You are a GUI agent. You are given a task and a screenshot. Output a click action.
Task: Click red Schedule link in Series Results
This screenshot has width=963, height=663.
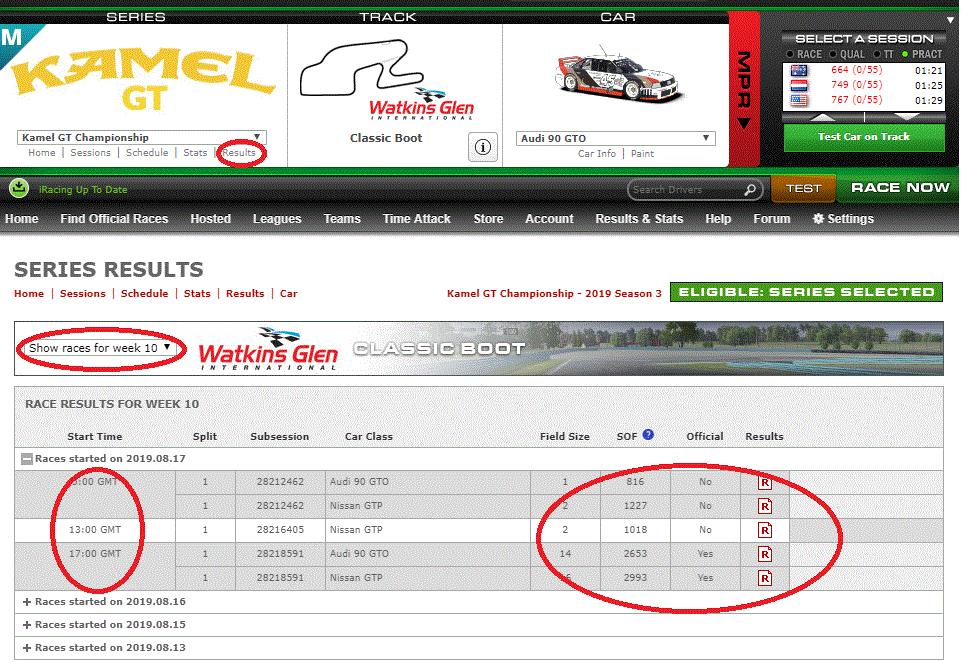[x=144, y=293]
